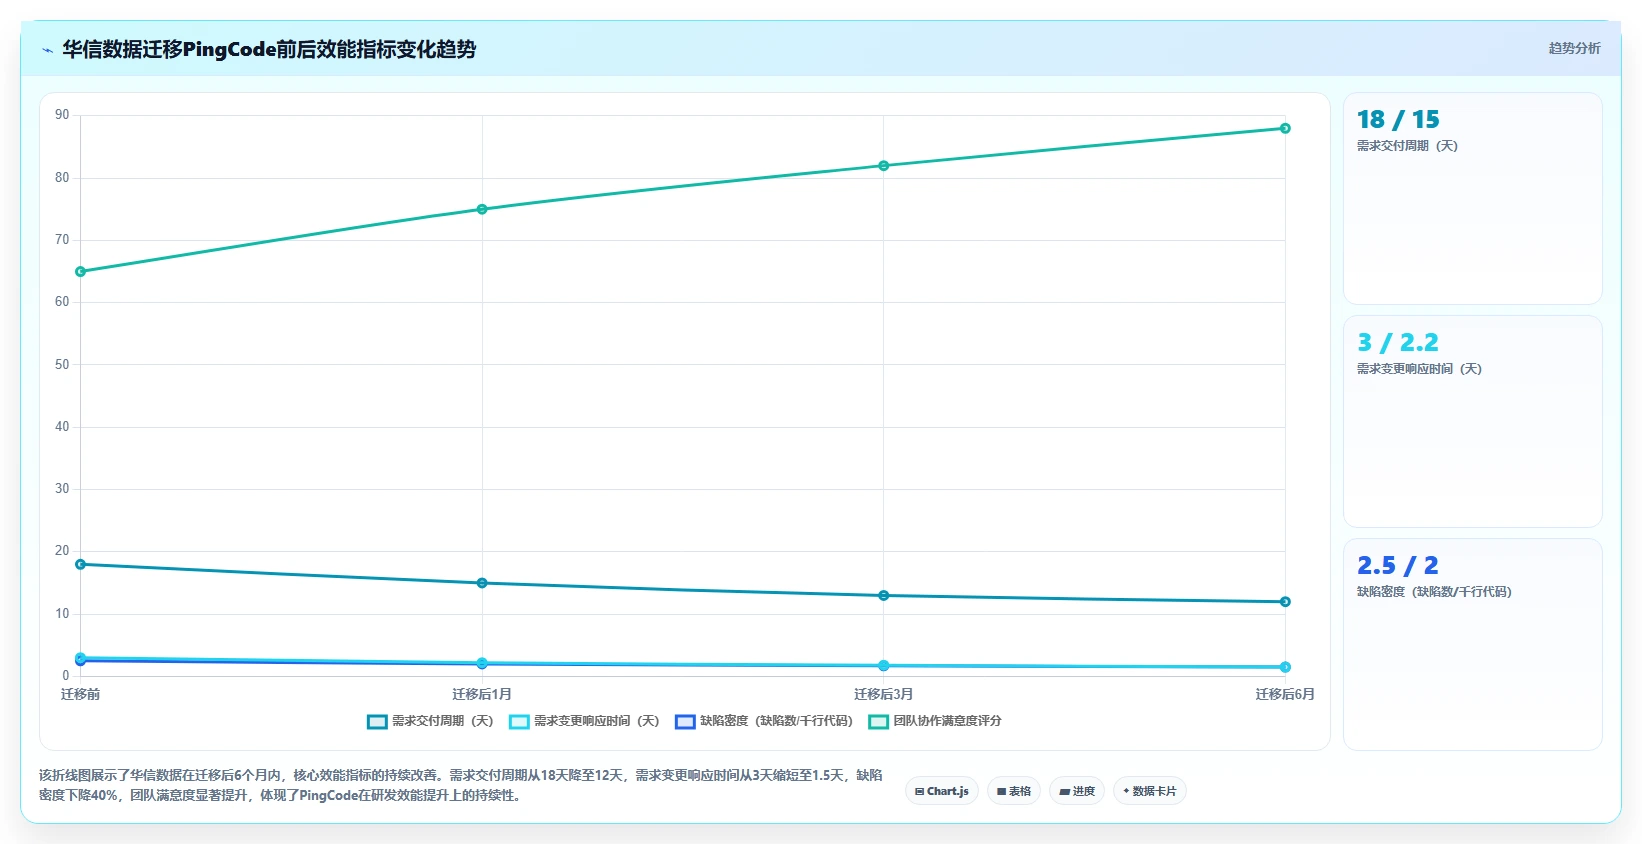
Task: Click the 数据卡片 tag
Action: pos(1150,791)
